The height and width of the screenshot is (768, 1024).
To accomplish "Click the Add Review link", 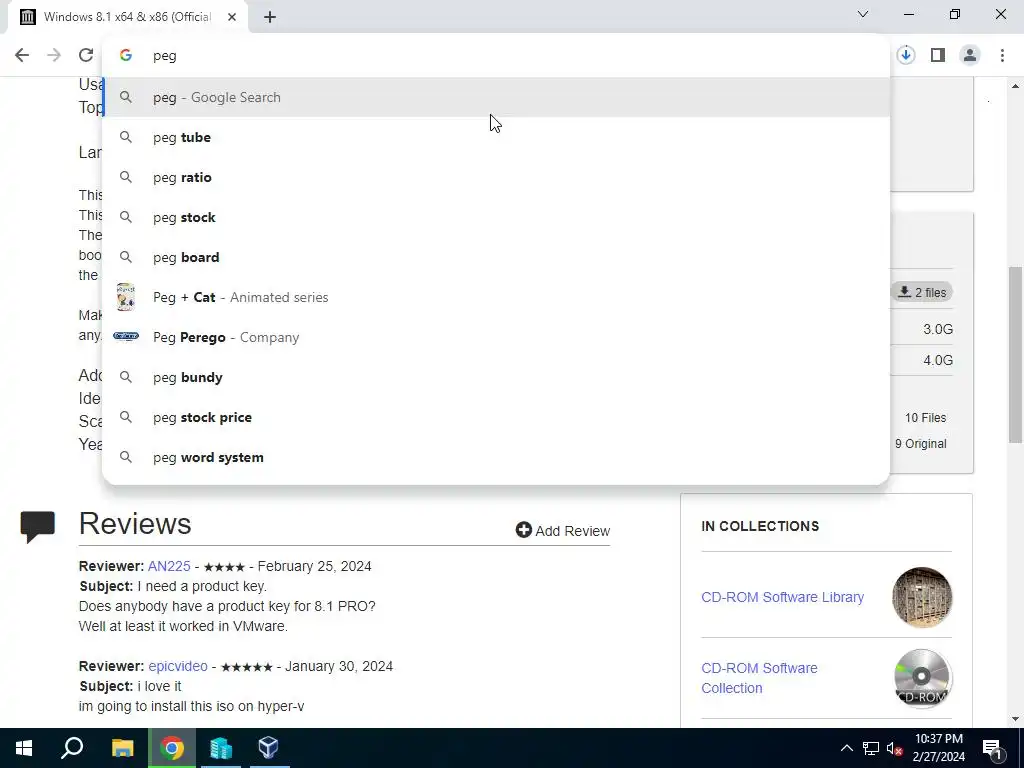I will [563, 530].
